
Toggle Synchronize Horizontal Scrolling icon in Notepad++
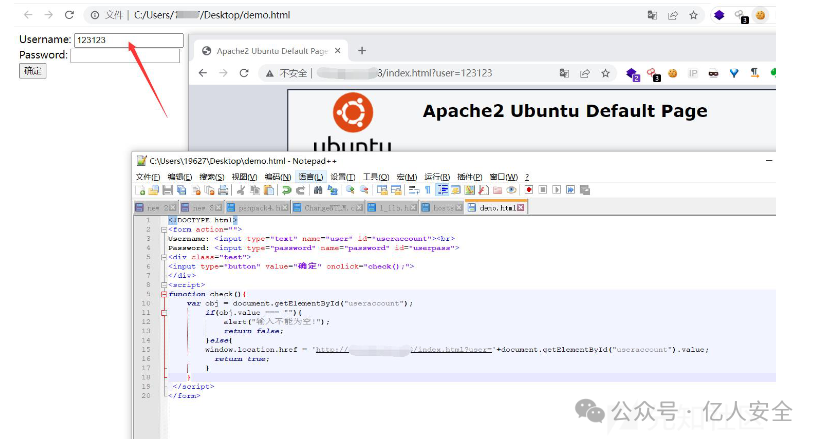pyautogui.click(x=396, y=190)
